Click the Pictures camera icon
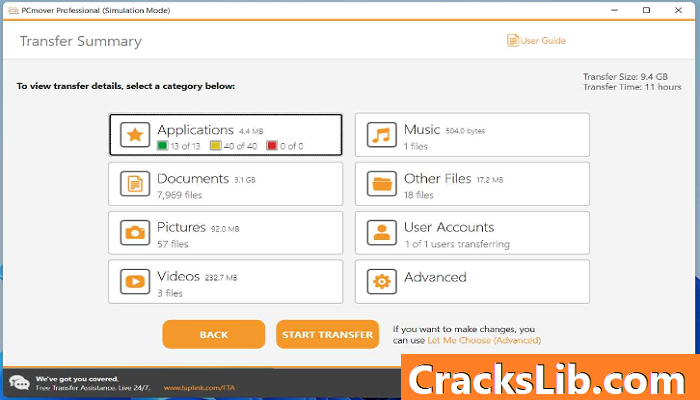 135,233
